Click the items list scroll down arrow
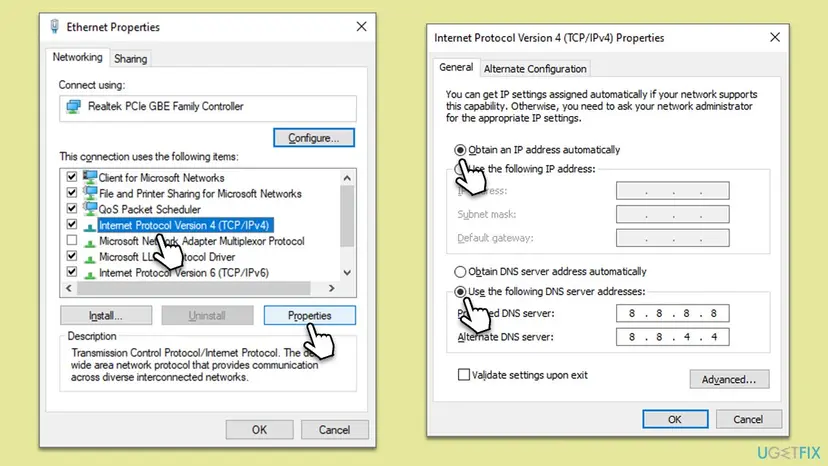 (x=347, y=273)
